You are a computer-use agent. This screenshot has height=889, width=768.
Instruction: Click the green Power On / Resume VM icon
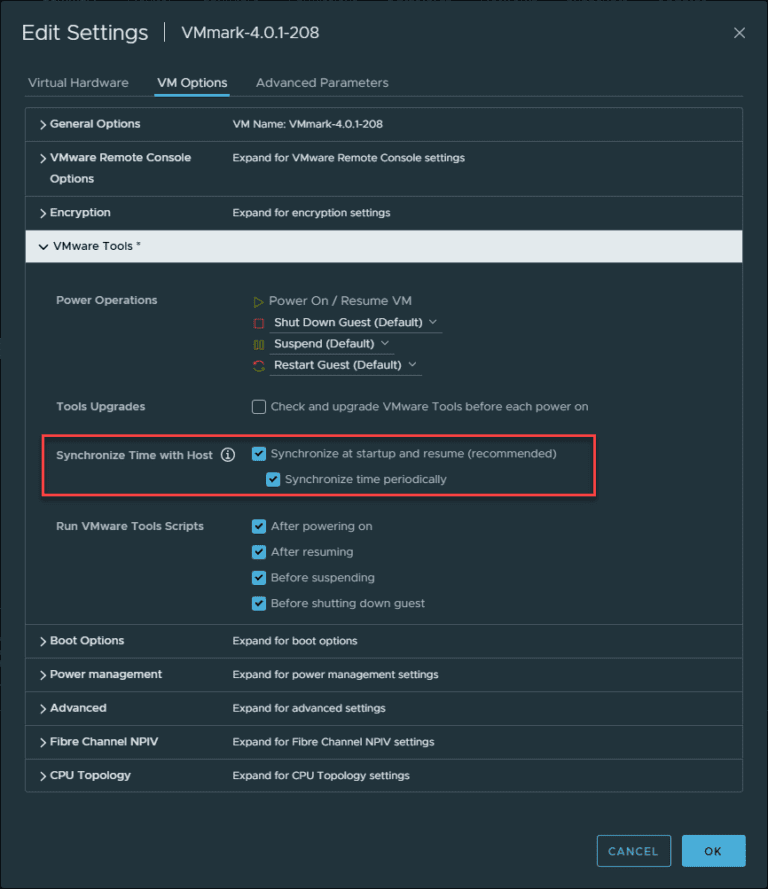(x=258, y=300)
